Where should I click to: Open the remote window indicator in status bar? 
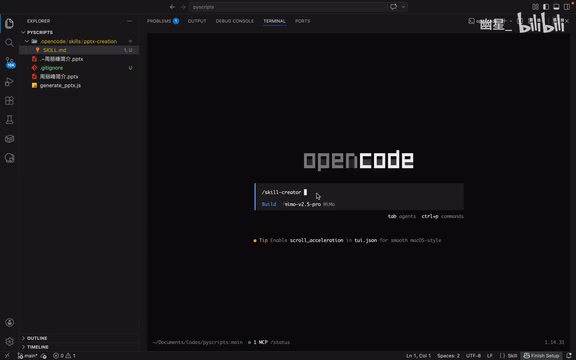7,356
